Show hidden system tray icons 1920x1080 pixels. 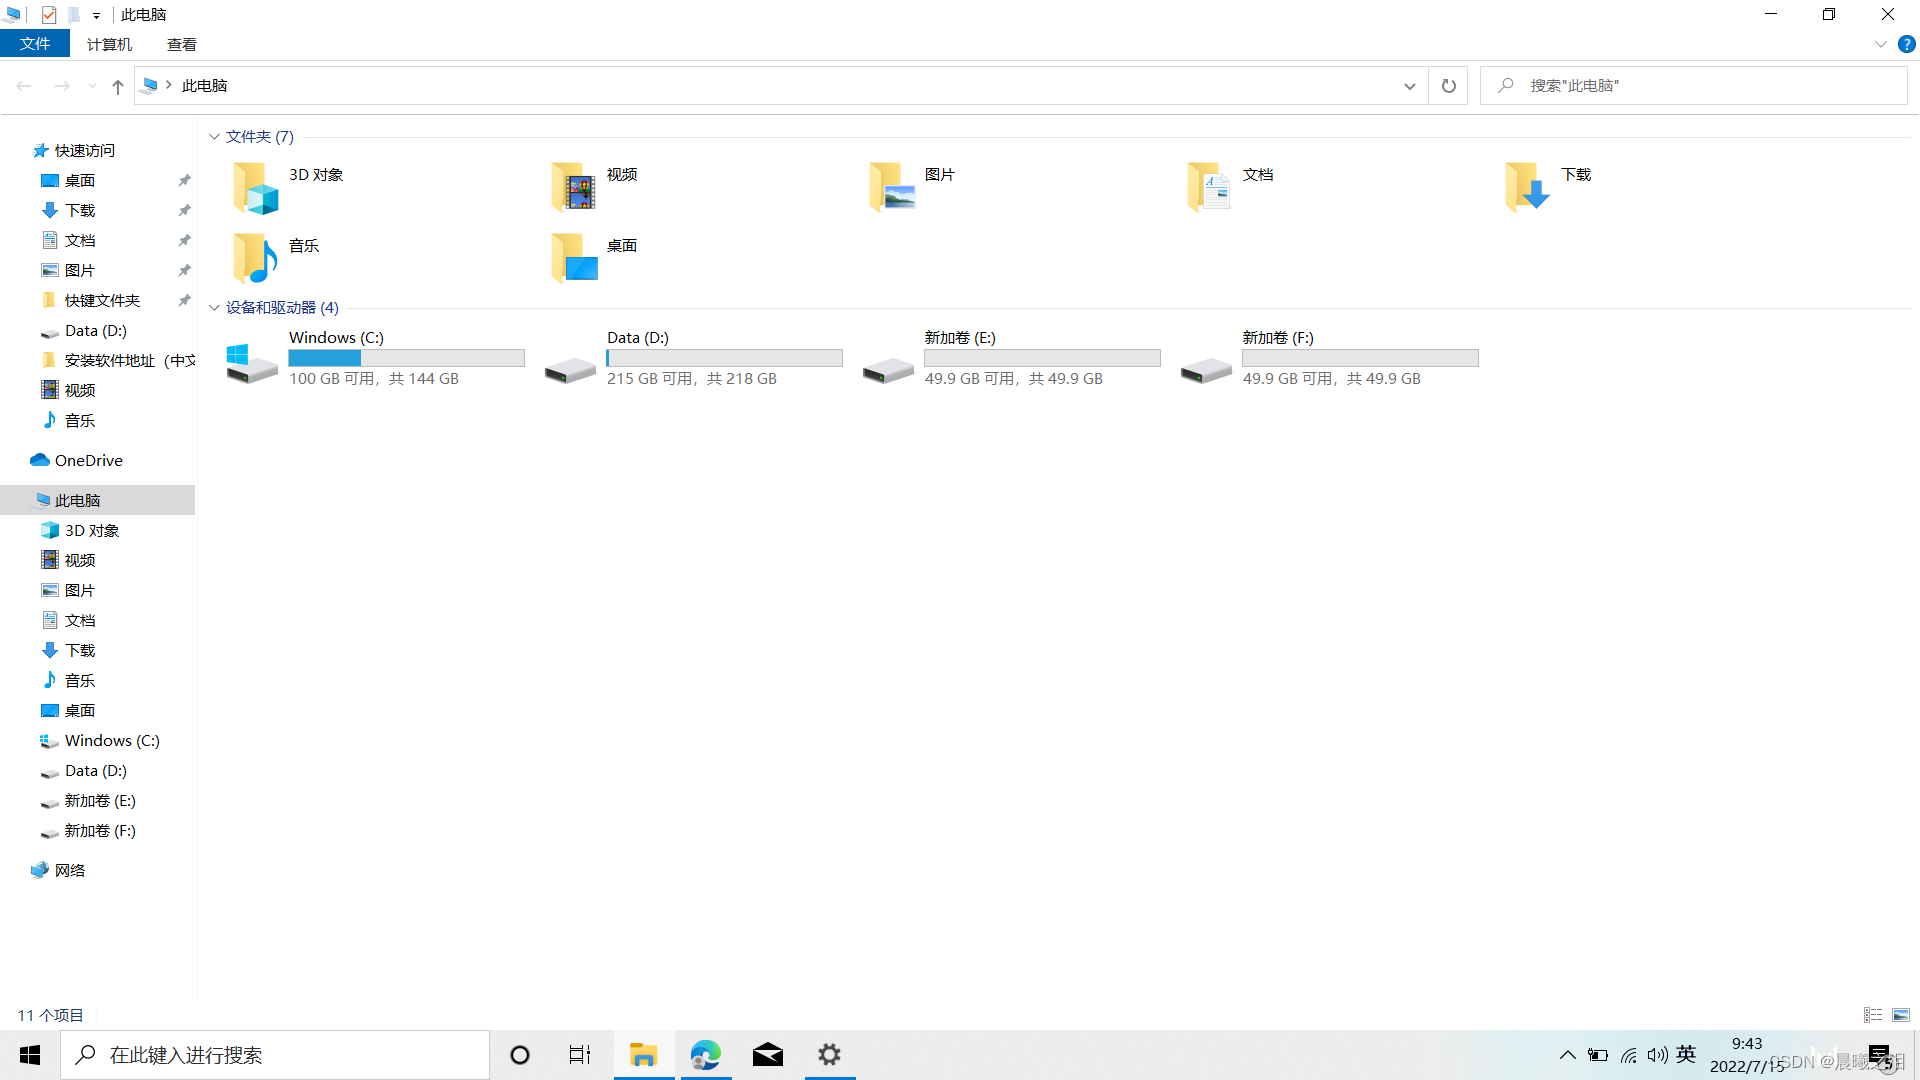pyautogui.click(x=1568, y=1055)
